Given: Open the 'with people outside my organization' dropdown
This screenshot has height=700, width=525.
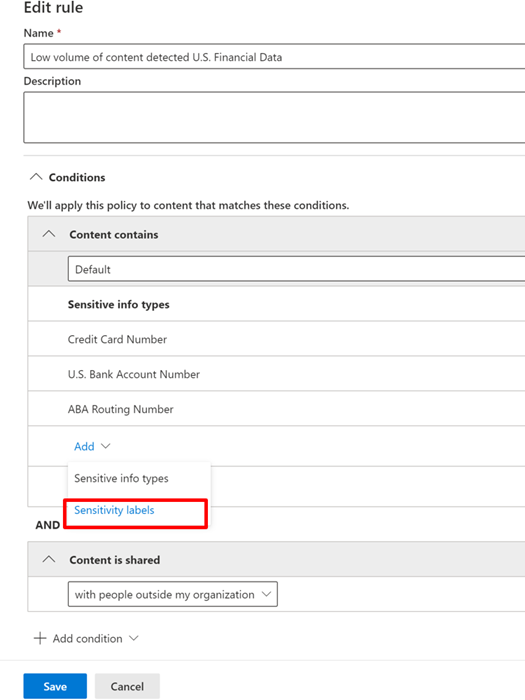Looking at the screenshot, I should coord(173,594).
